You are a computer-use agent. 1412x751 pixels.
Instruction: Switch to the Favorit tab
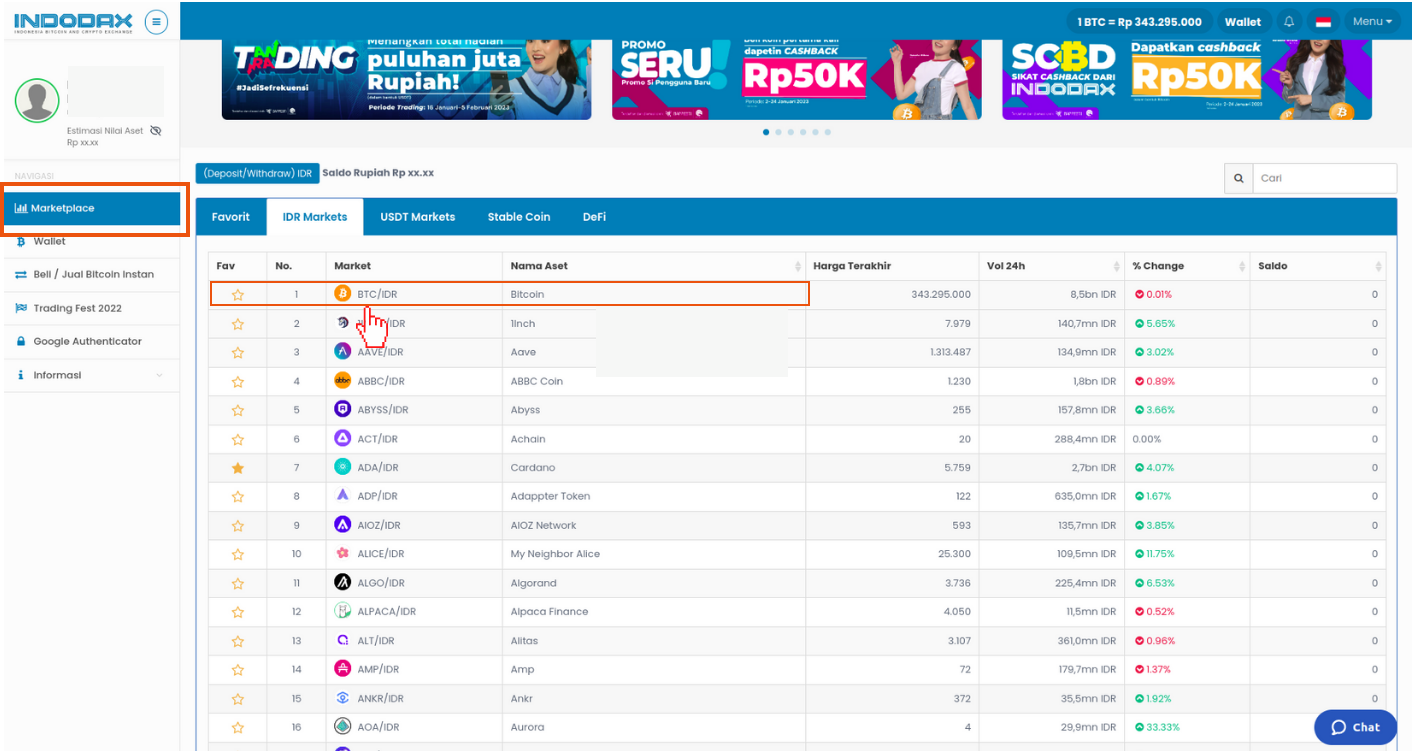[231, 217]
